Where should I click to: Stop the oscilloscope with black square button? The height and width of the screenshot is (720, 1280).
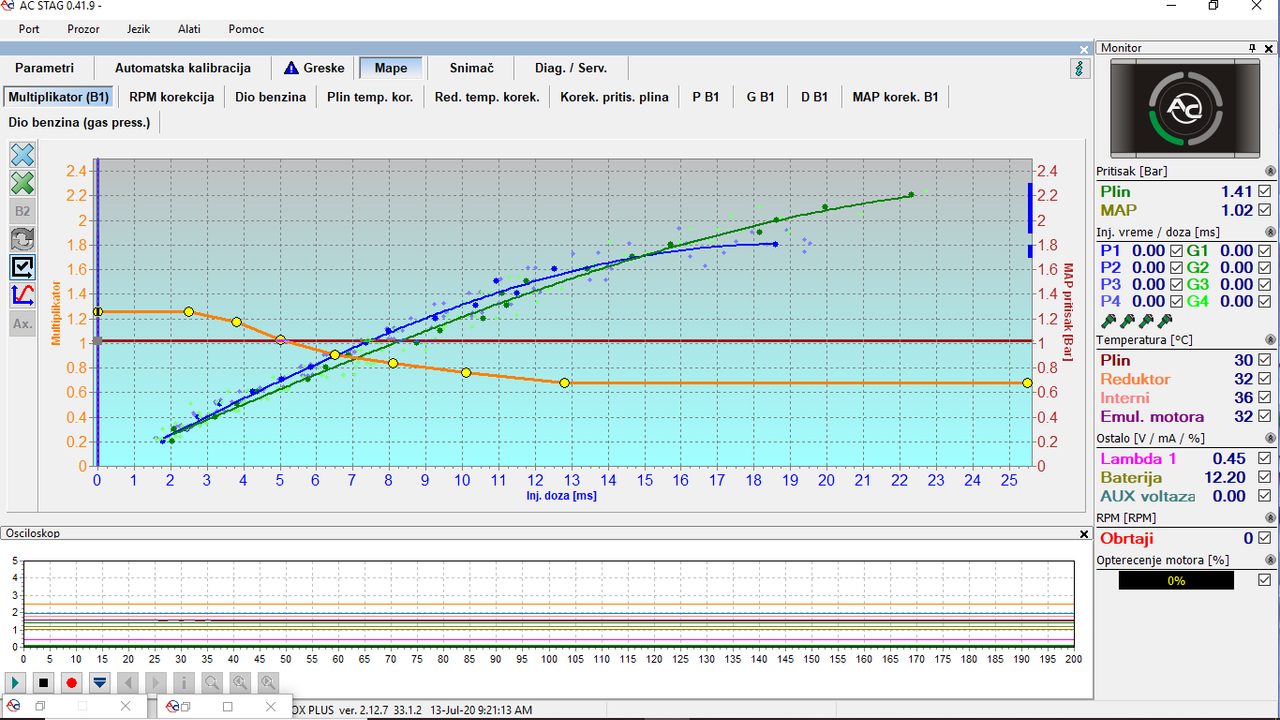44,683
